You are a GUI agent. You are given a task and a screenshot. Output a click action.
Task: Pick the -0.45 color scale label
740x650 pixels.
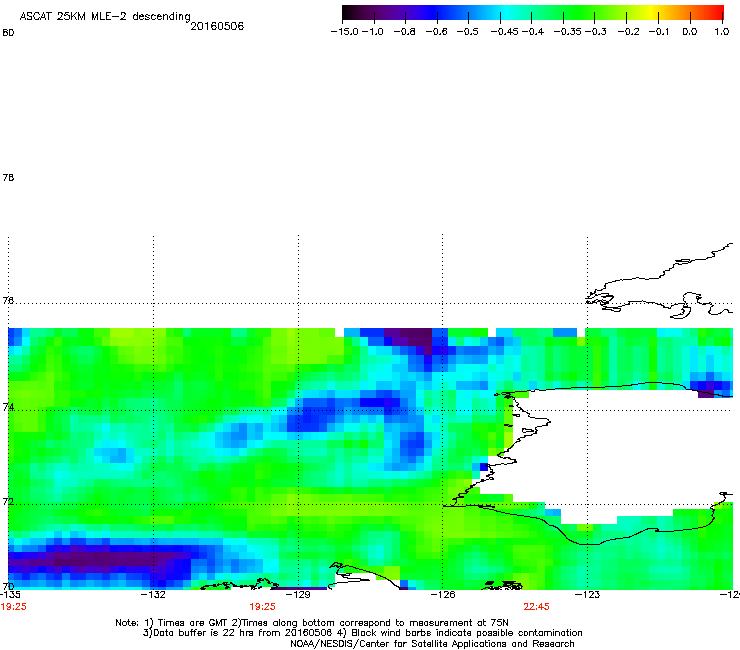tap(504, 32)
